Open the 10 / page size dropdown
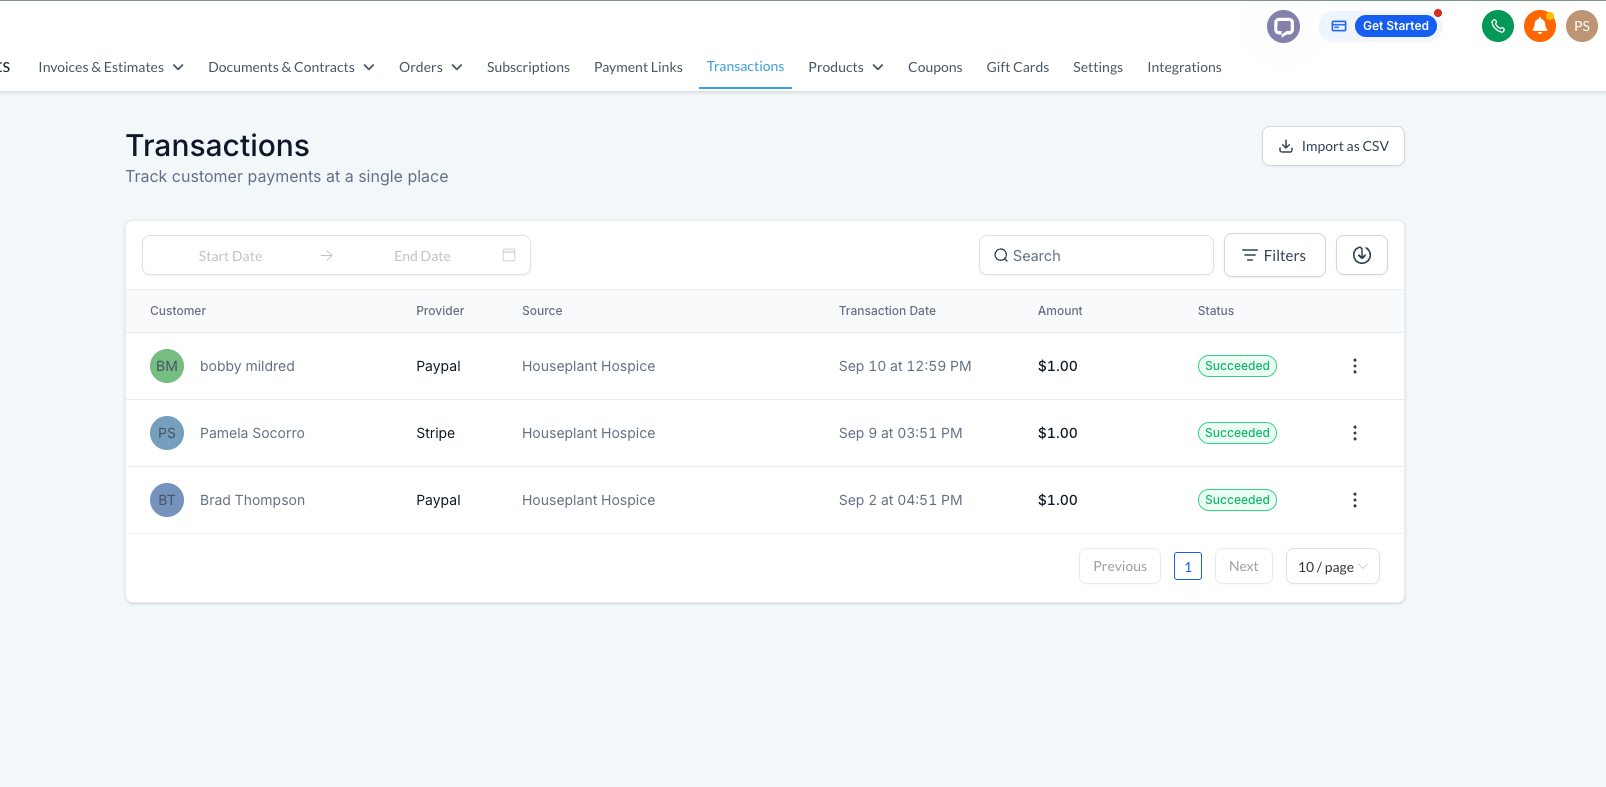 click(x=1332, y=566)
